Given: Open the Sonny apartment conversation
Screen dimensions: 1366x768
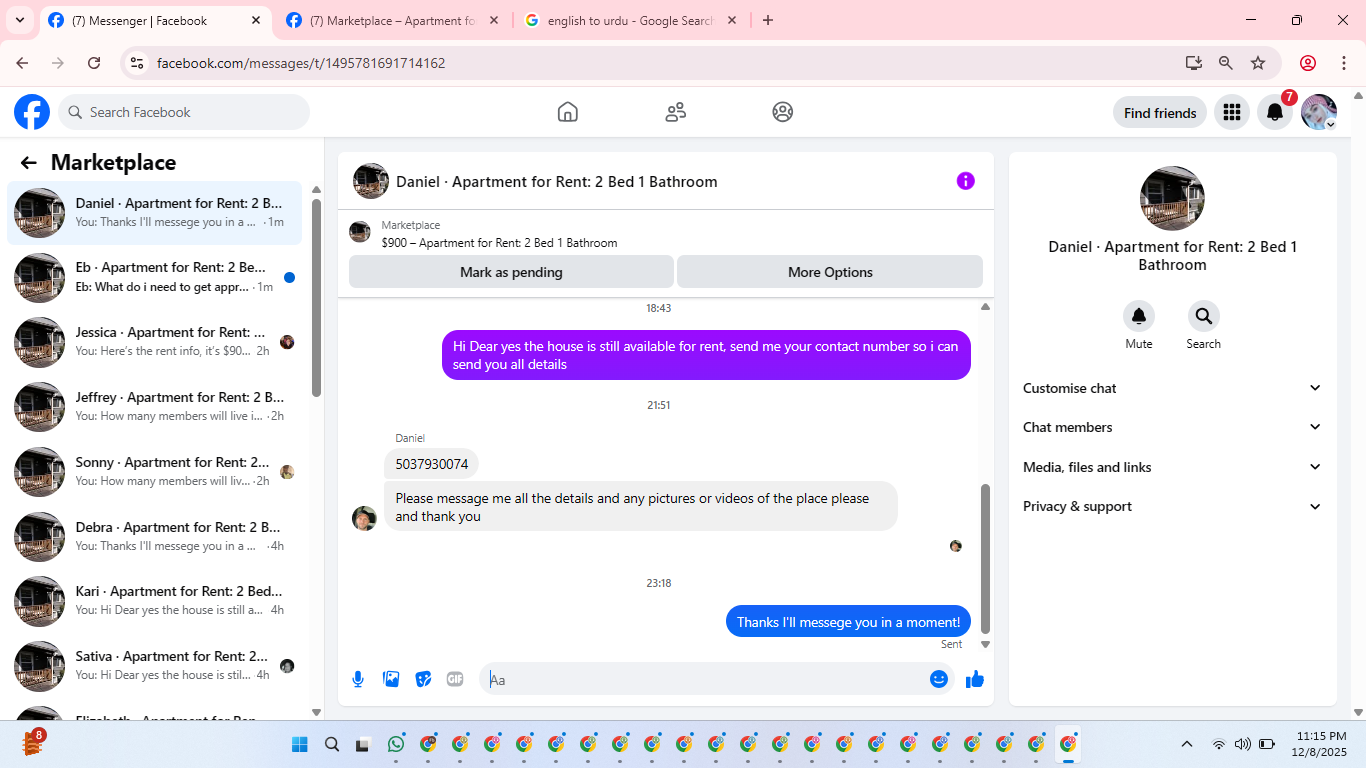Looking at the screenshot, I should (155, 472).
